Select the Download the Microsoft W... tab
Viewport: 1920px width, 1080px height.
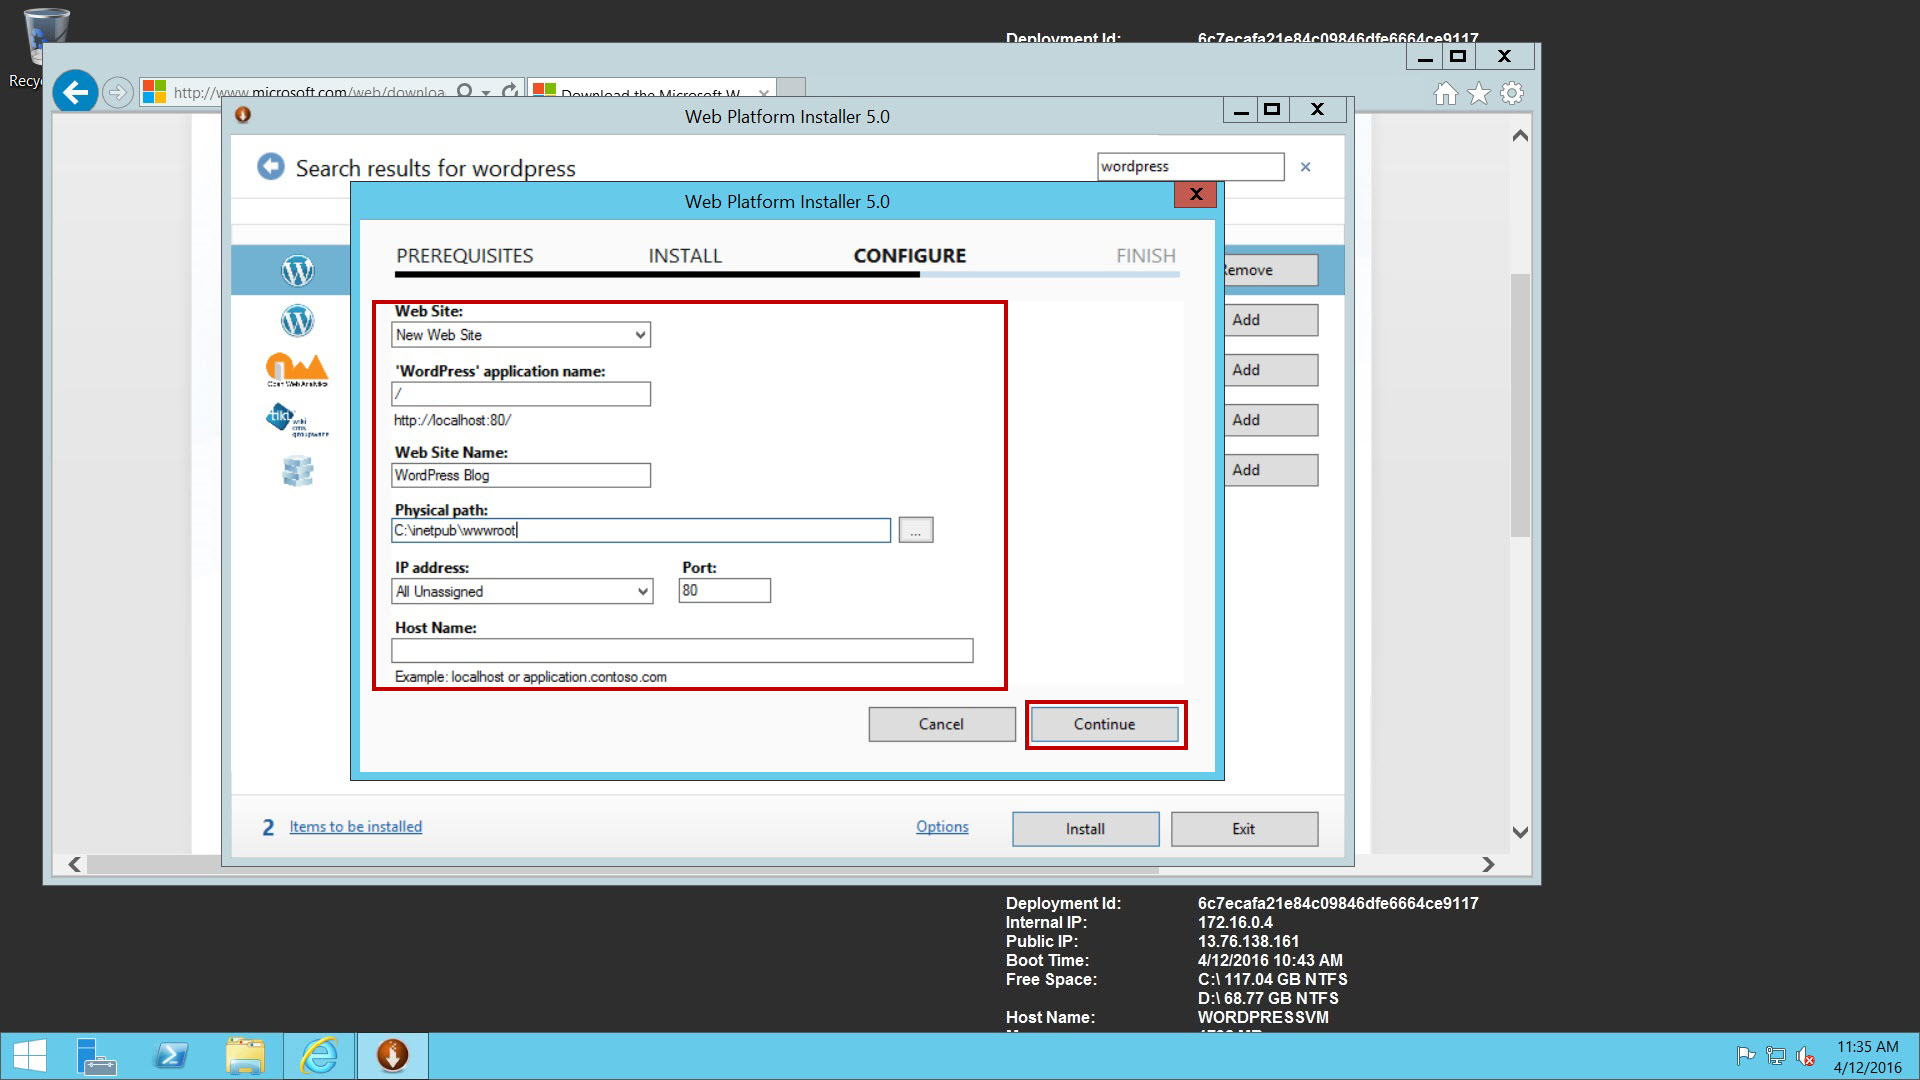(650, 93)
